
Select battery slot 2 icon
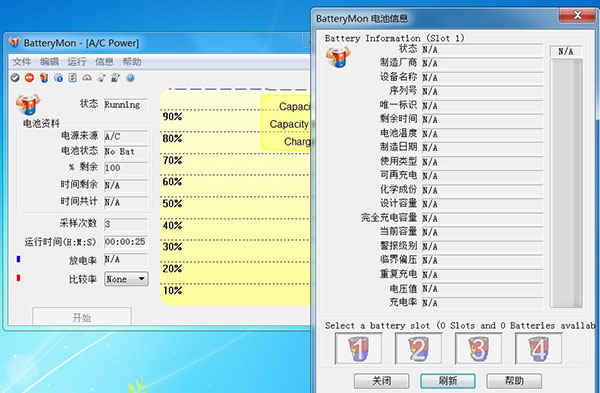click(418, 348)
